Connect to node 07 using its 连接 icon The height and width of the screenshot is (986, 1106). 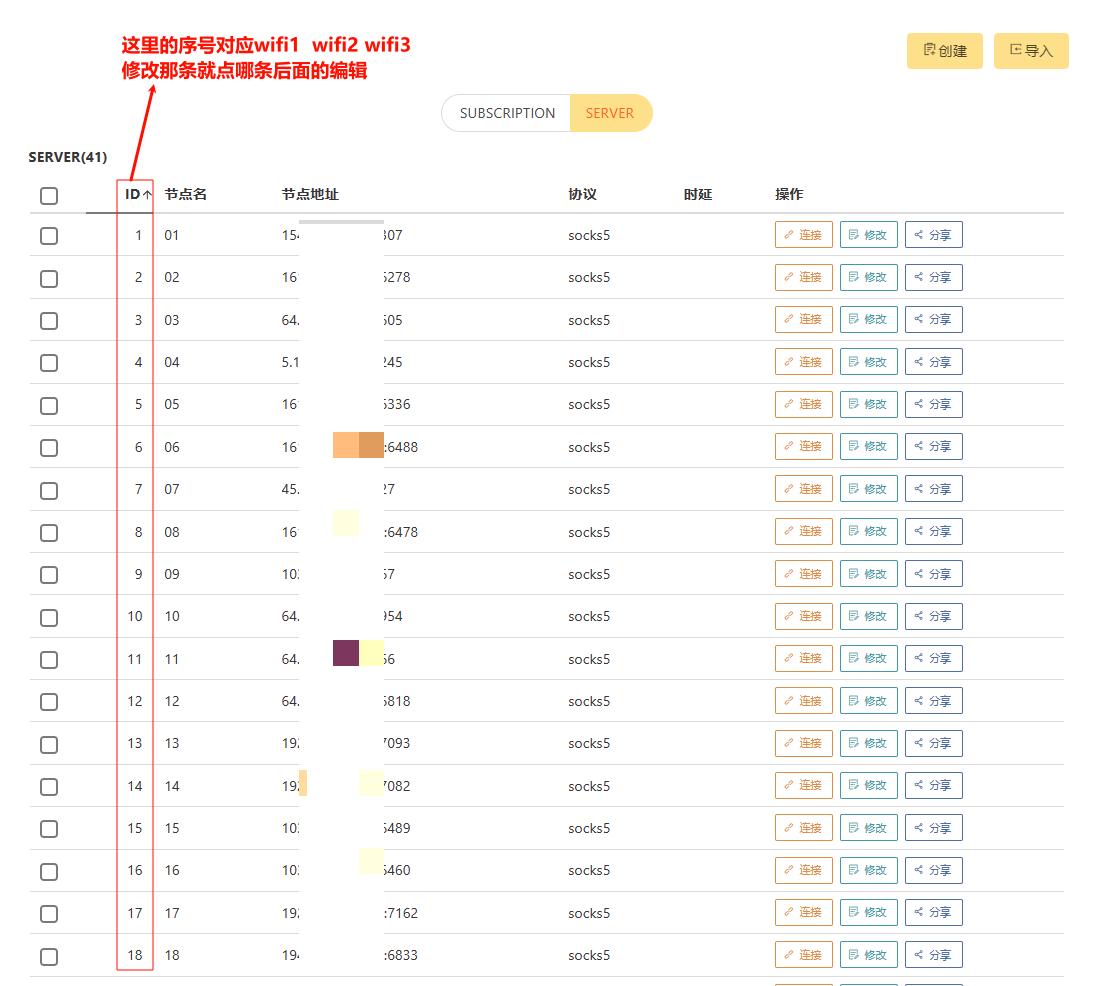(x=803, y=488)
